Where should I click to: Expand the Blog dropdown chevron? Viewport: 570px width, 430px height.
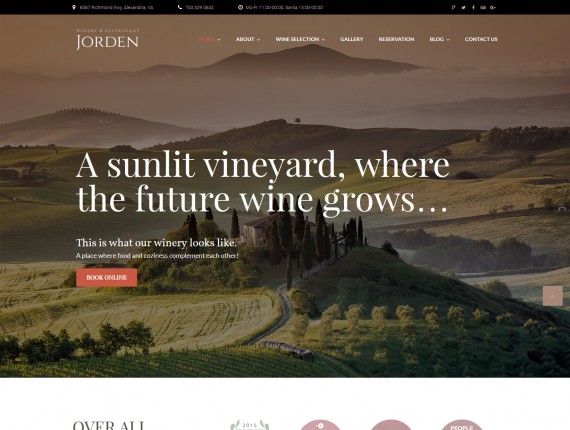coord(448,40)
